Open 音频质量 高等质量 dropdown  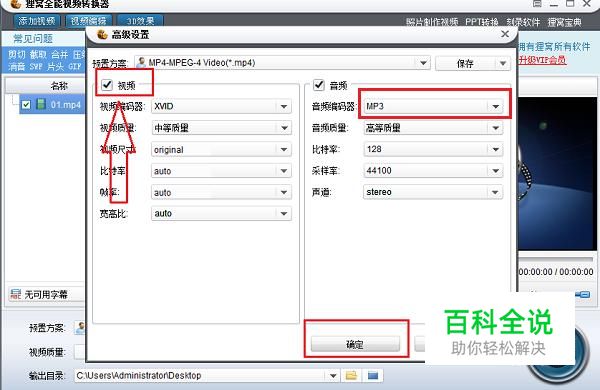point(433,128)
